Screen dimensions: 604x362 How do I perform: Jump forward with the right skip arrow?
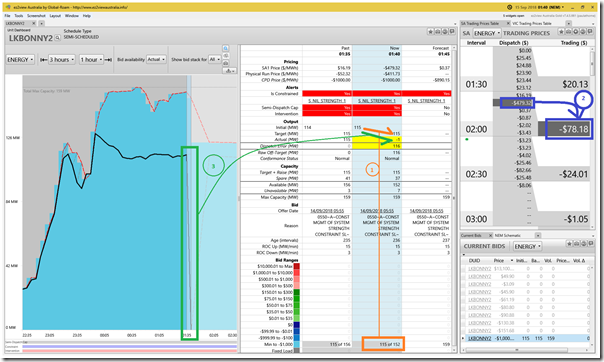tap(108, 60)
